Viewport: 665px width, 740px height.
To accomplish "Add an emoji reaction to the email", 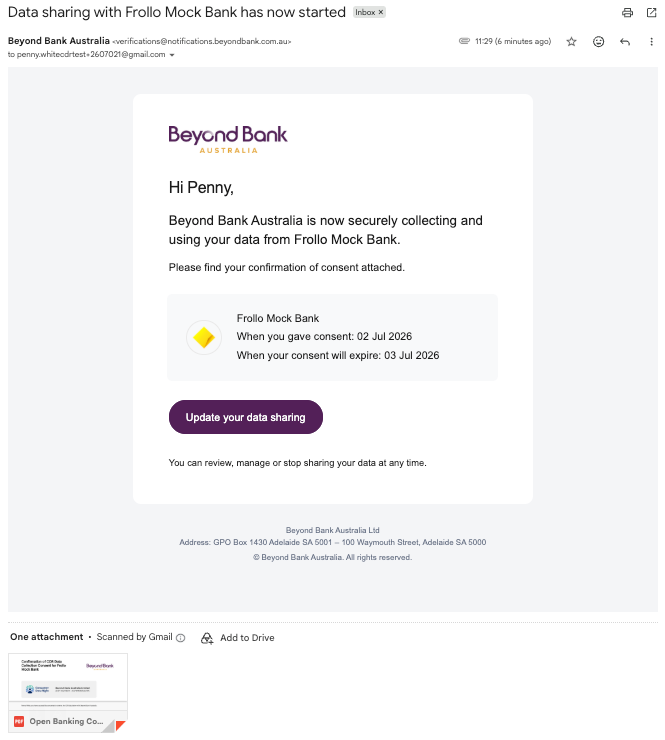I will [x=598, y=42].
